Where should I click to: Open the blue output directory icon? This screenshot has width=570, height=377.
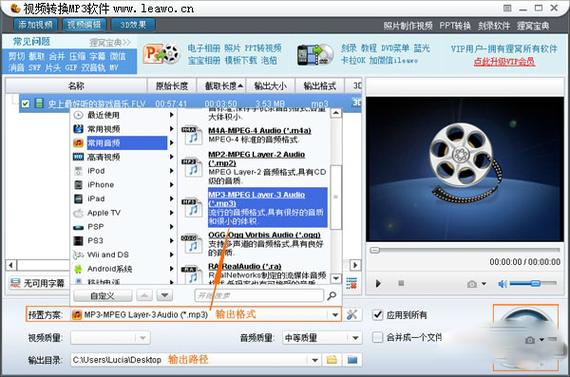pos(352,360)
